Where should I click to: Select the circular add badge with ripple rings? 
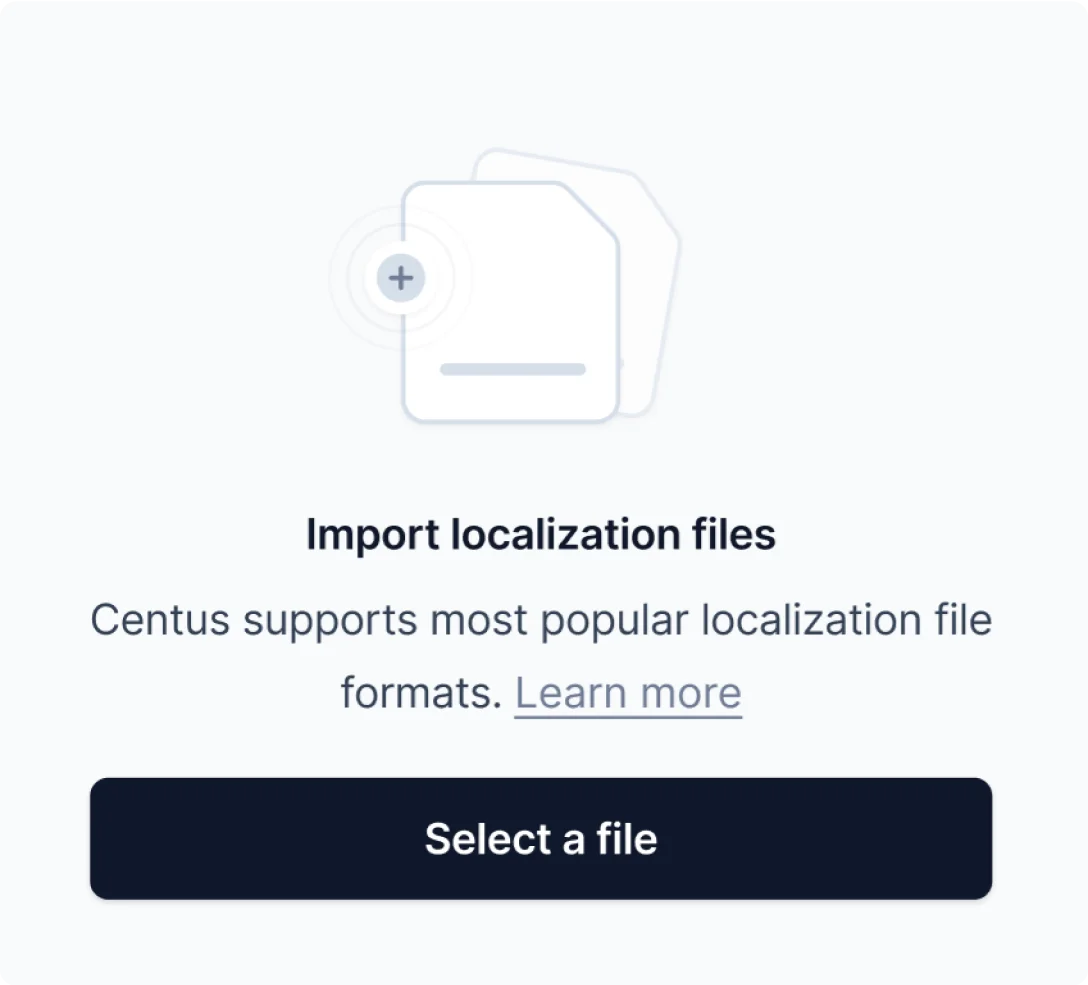point(400,278)
